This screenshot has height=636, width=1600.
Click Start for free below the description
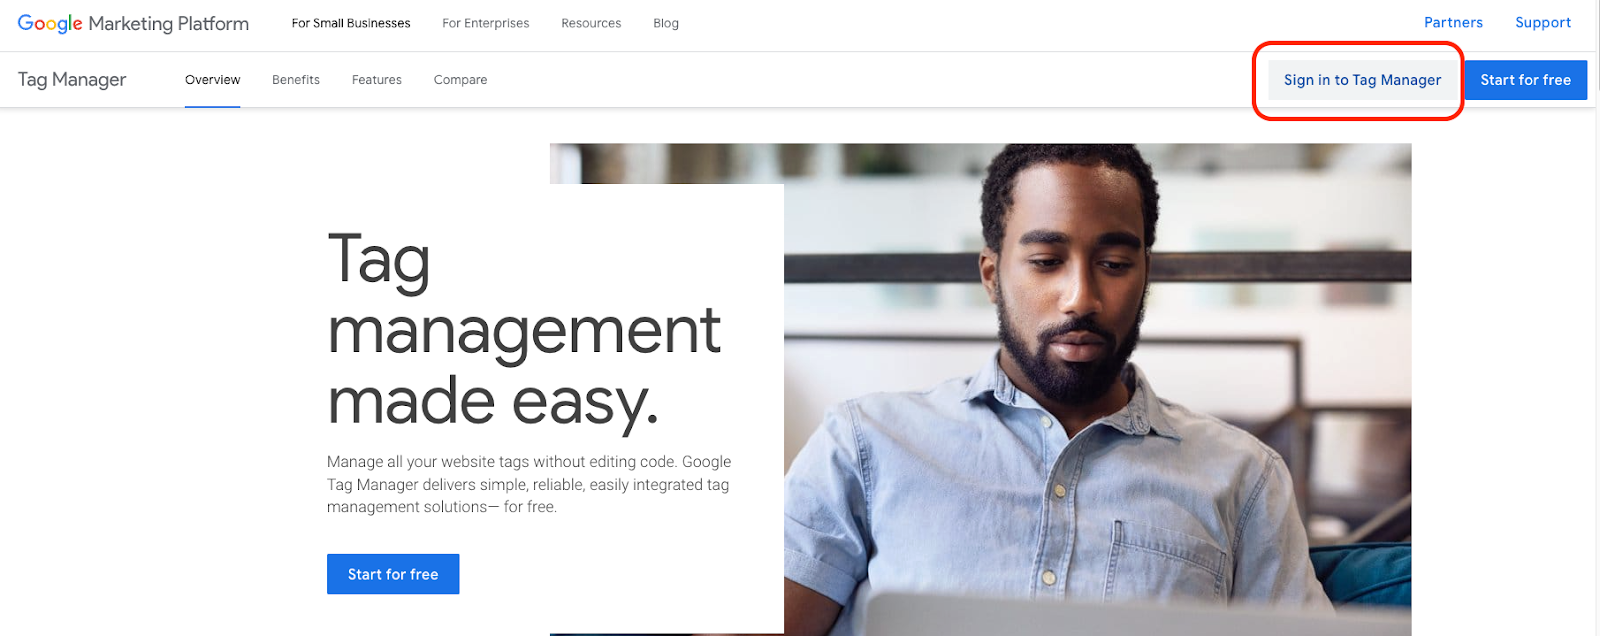(x=393, y=574)
